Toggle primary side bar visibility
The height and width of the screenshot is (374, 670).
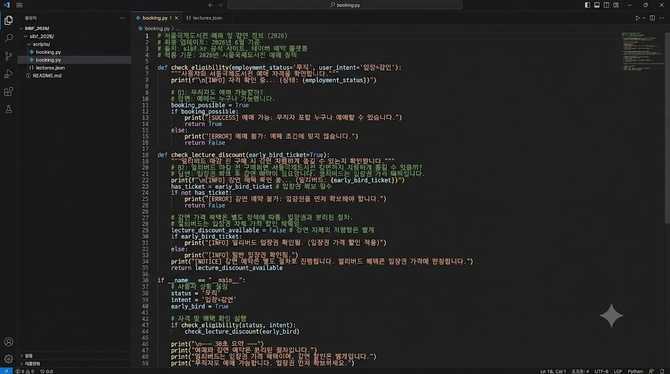(x=588, y=5)
